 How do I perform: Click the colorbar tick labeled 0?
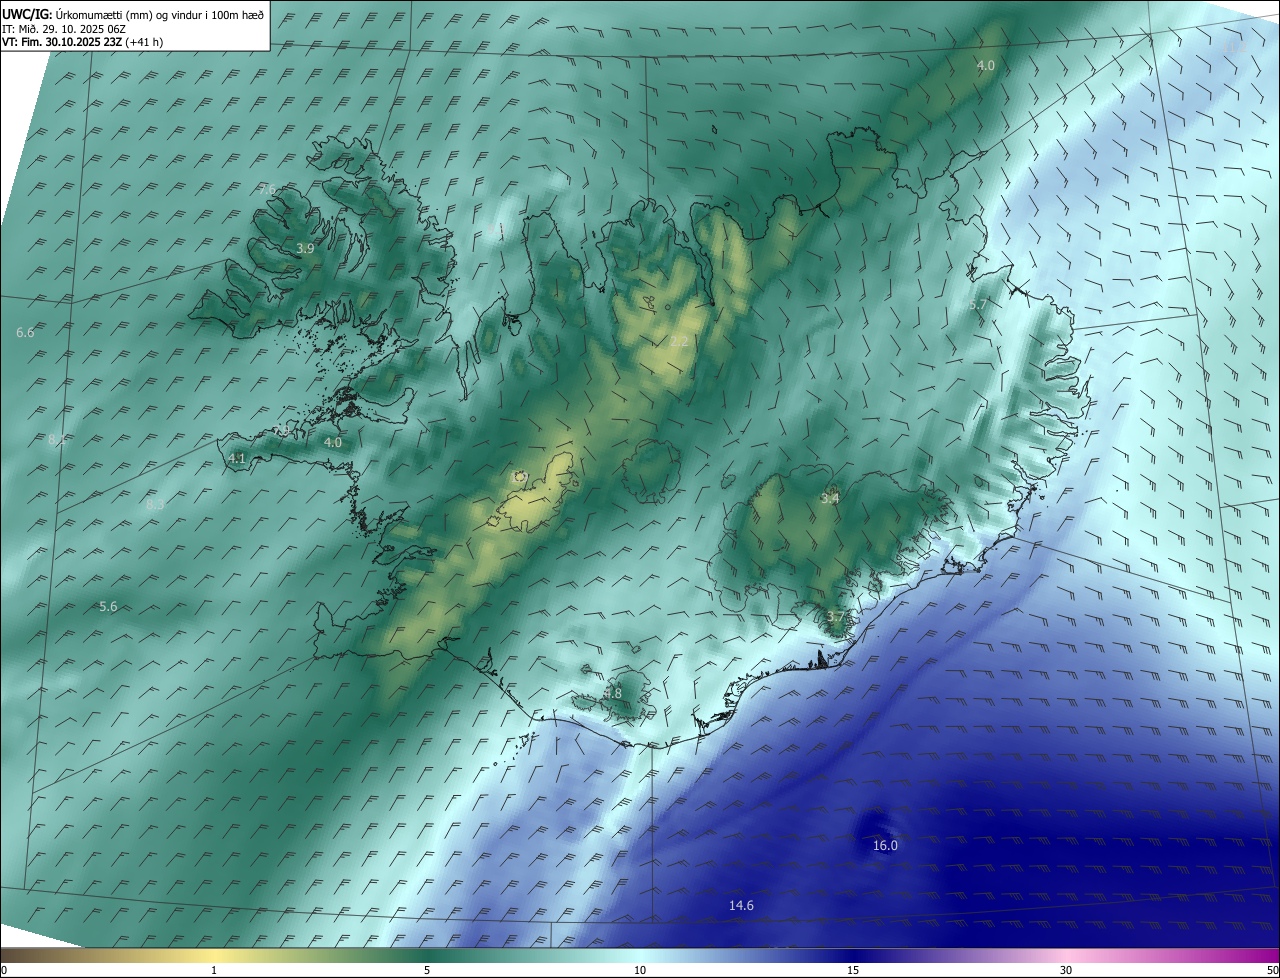[x=4, y=970]
